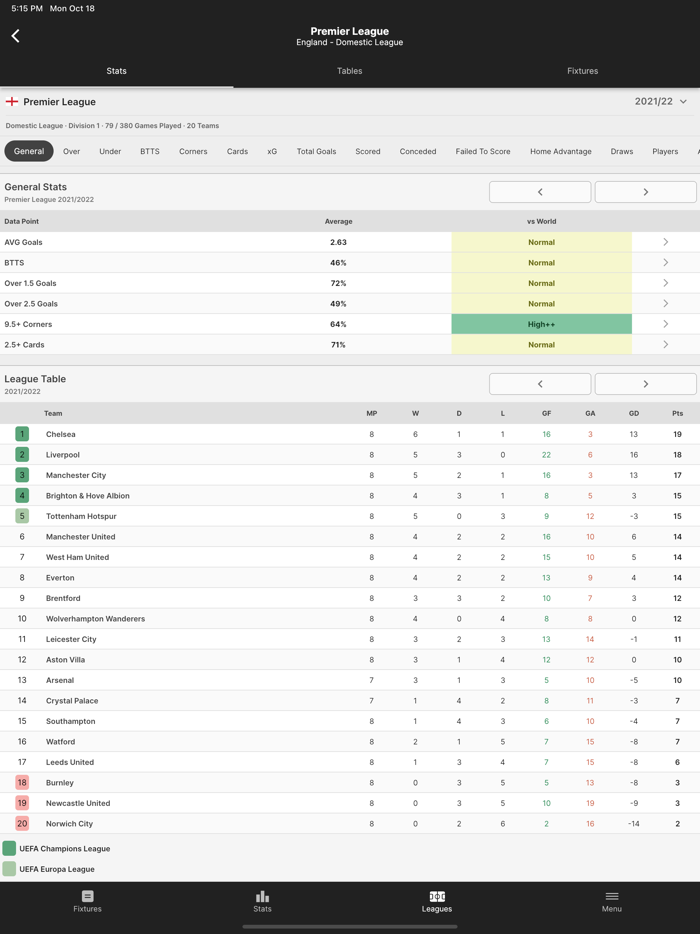
Task: Select the rank 20 badge for Norwich City
Action: click(x=22, y=823)
